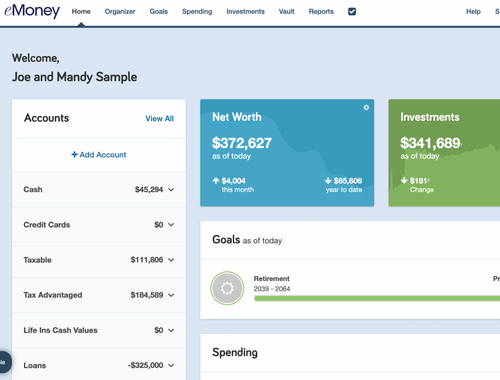The image size is (500, 380).
Task: Click the Retirement goal name
Action: coord(272,279)
